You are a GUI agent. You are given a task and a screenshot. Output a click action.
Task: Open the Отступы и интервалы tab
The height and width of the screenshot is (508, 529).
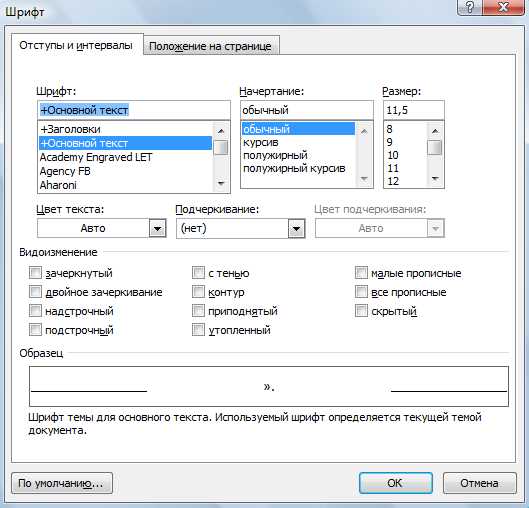[76, 45]
